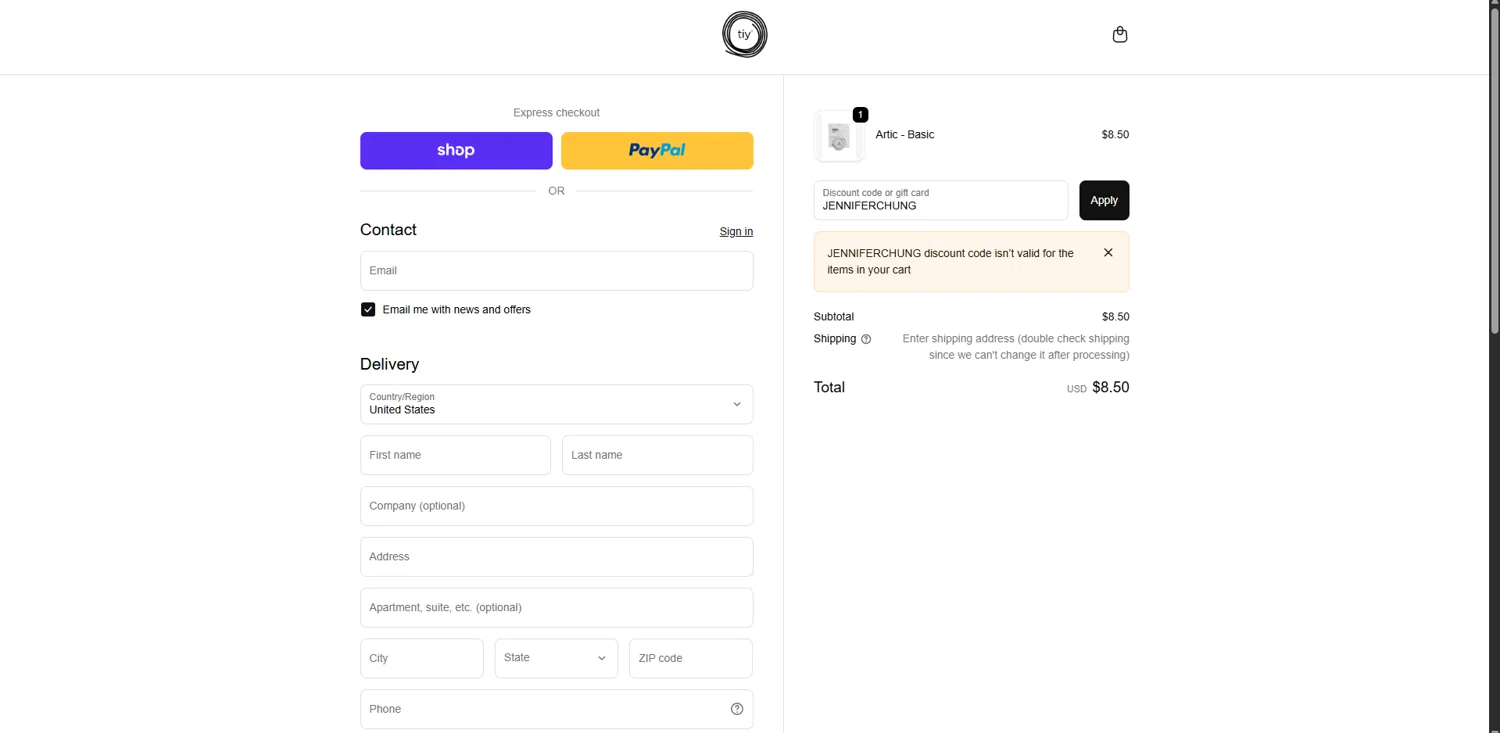
Task: Click the USD $8.50 total amount
Action: pyautogui.click(x=1097, y=387)
